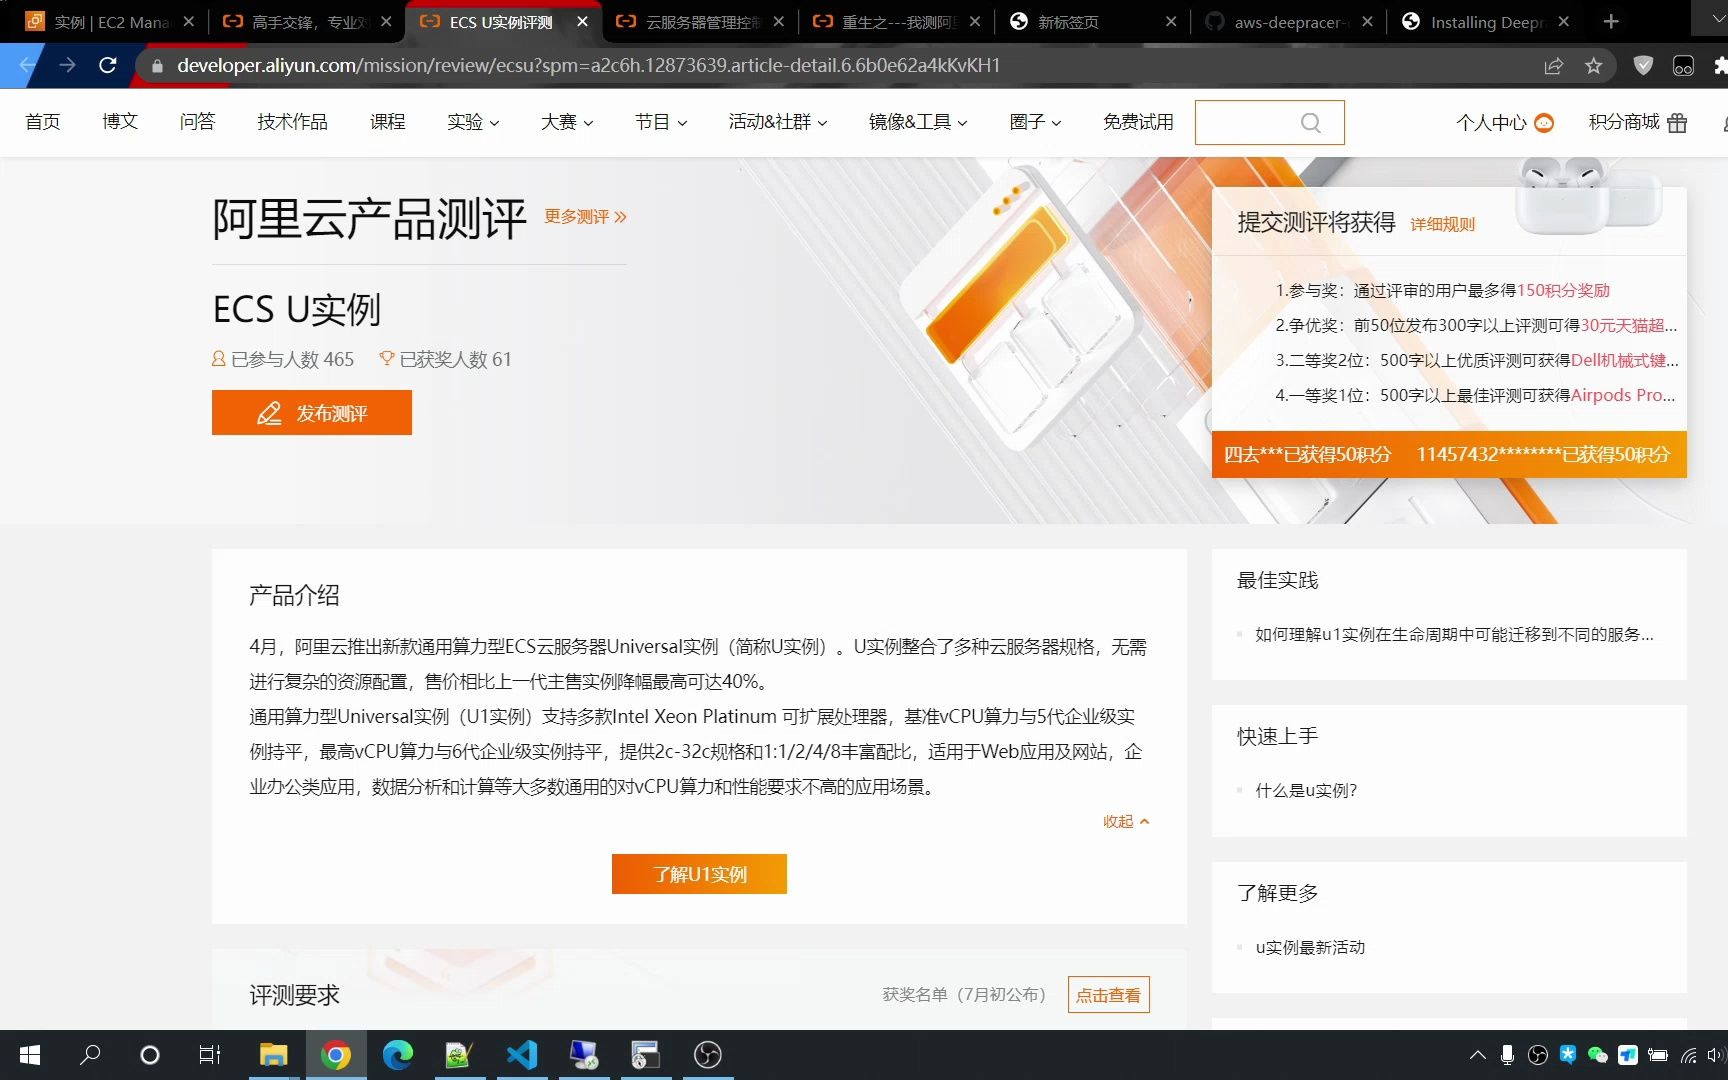This screenshot has width=1728, height=1080.
Task: Open Task View on the taskbar
Action: click(210, 1055)
